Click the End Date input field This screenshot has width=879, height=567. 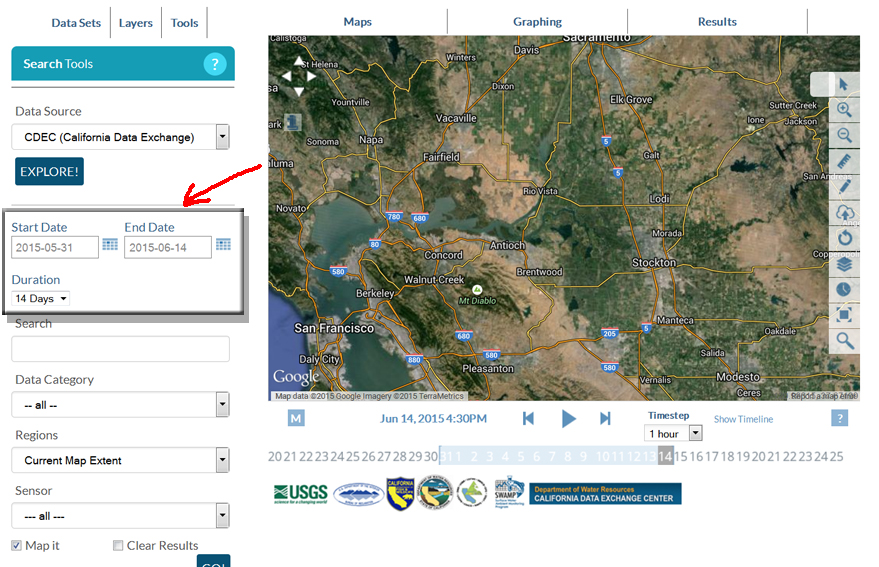pos(168,247)
